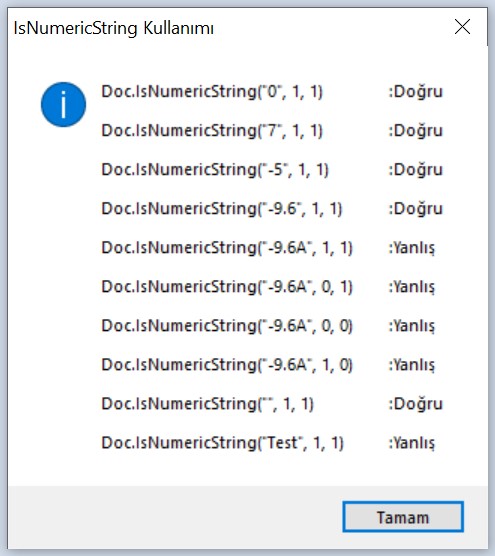The image size is (495, 556).
Task: Select the line IsNumericString("", 1, 1)
Action: point(208,404)
